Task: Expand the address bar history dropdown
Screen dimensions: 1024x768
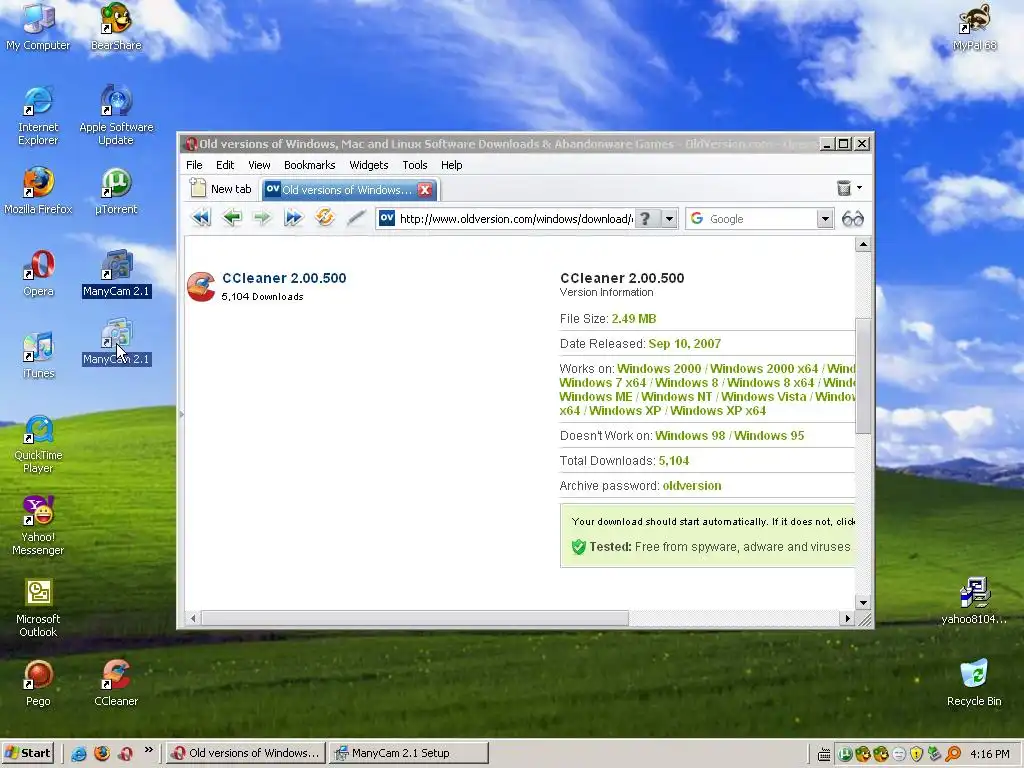Action: click(x=669, y=219)
